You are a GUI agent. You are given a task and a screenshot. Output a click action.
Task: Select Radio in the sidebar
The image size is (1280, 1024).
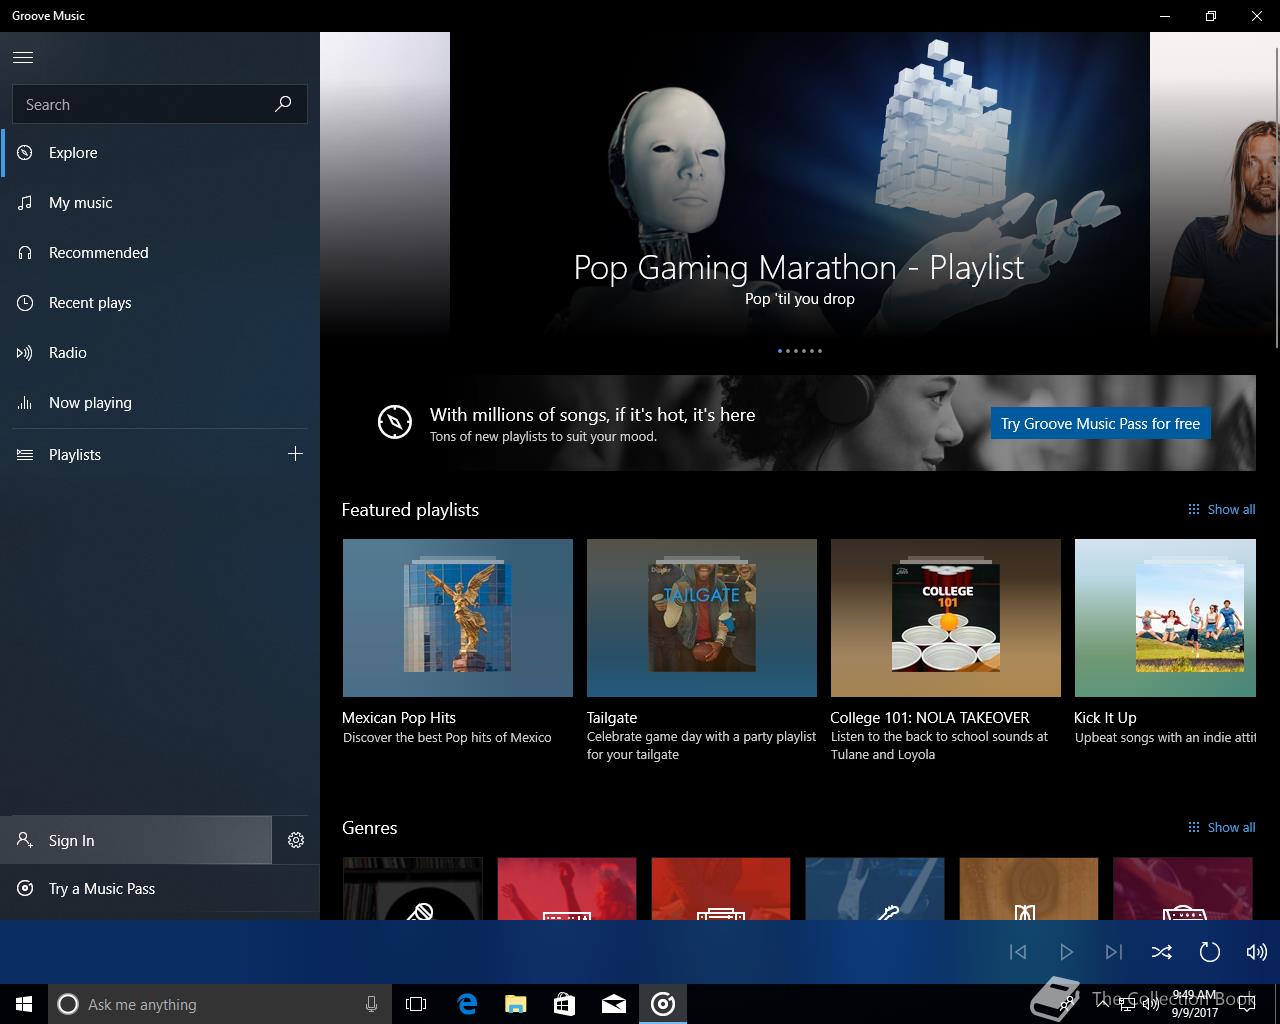[x=67, y=353]
